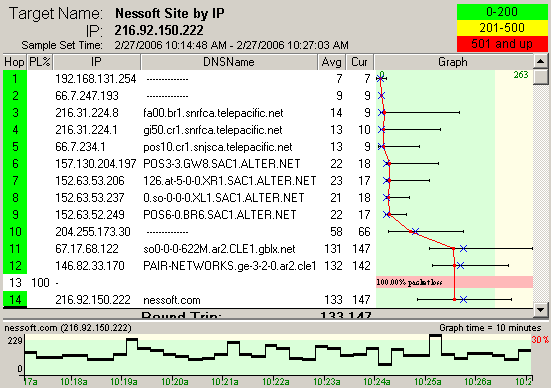Click the green 0-200 legend swatch
The width and height of the screenshot is (551, 388).
point(502,12)
